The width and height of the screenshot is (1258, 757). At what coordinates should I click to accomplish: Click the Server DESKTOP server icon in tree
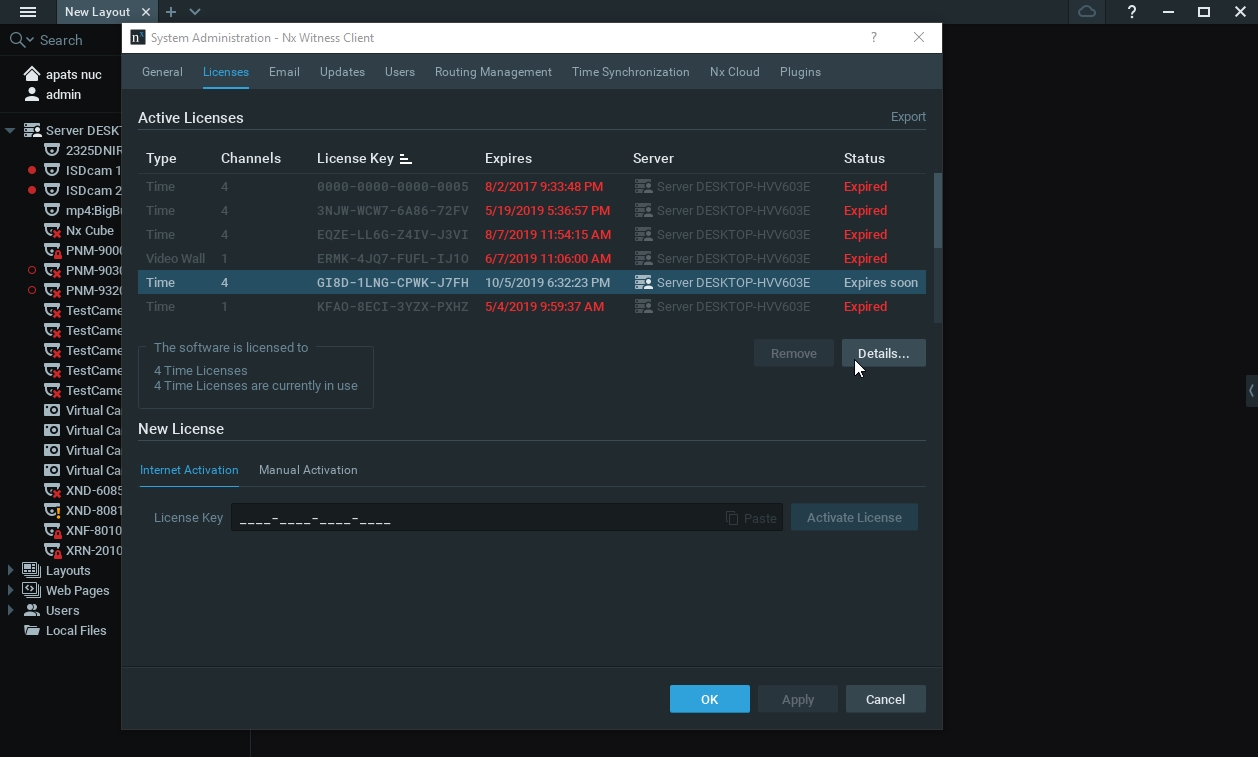32,130
